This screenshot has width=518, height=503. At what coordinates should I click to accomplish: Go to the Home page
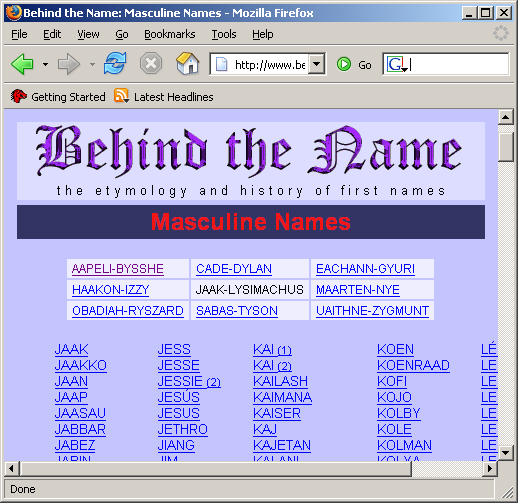tap(187, 63)
